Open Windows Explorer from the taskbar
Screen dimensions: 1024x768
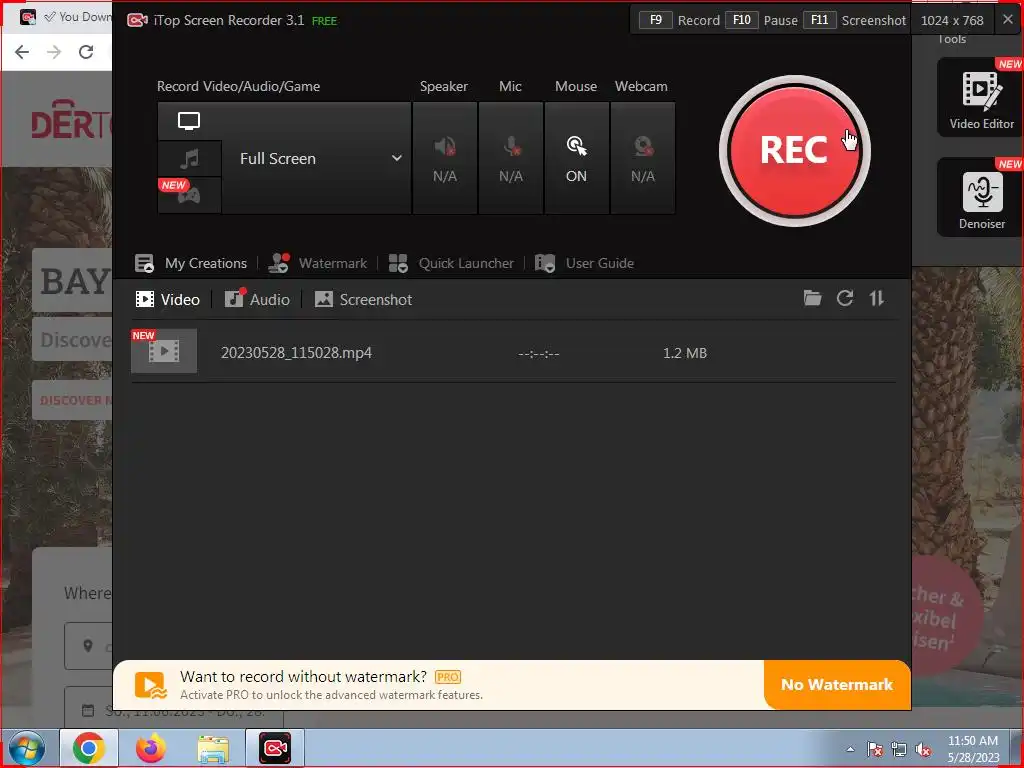(213, 749)
